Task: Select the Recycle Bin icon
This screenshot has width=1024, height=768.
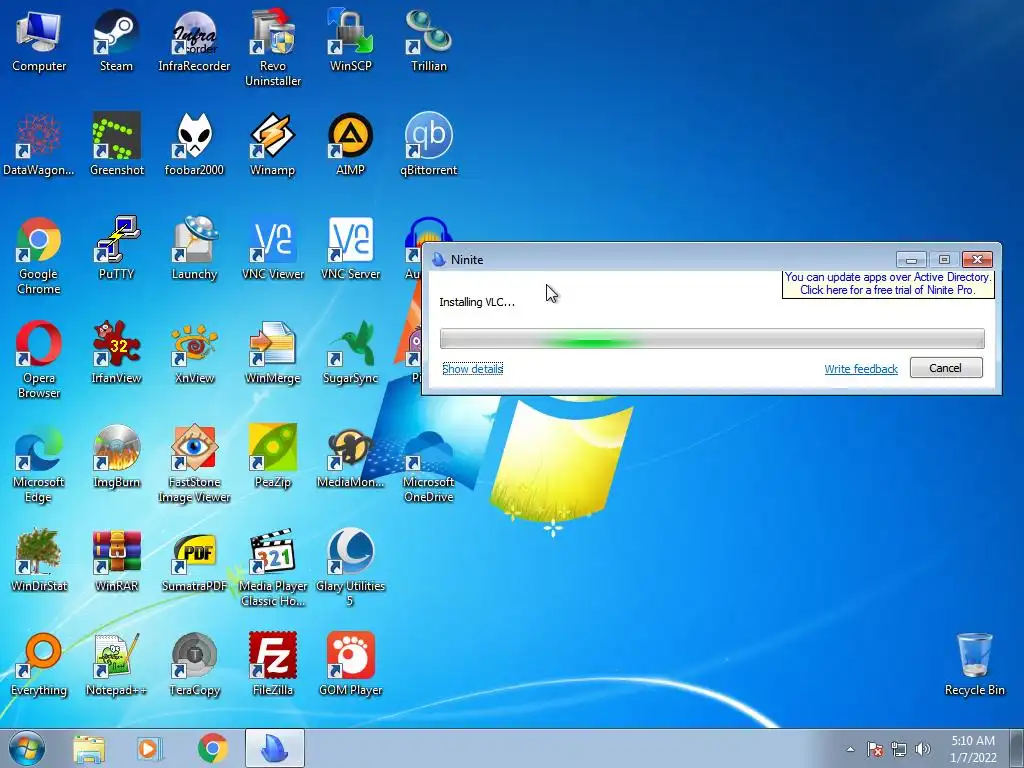Action: (974, 664)
